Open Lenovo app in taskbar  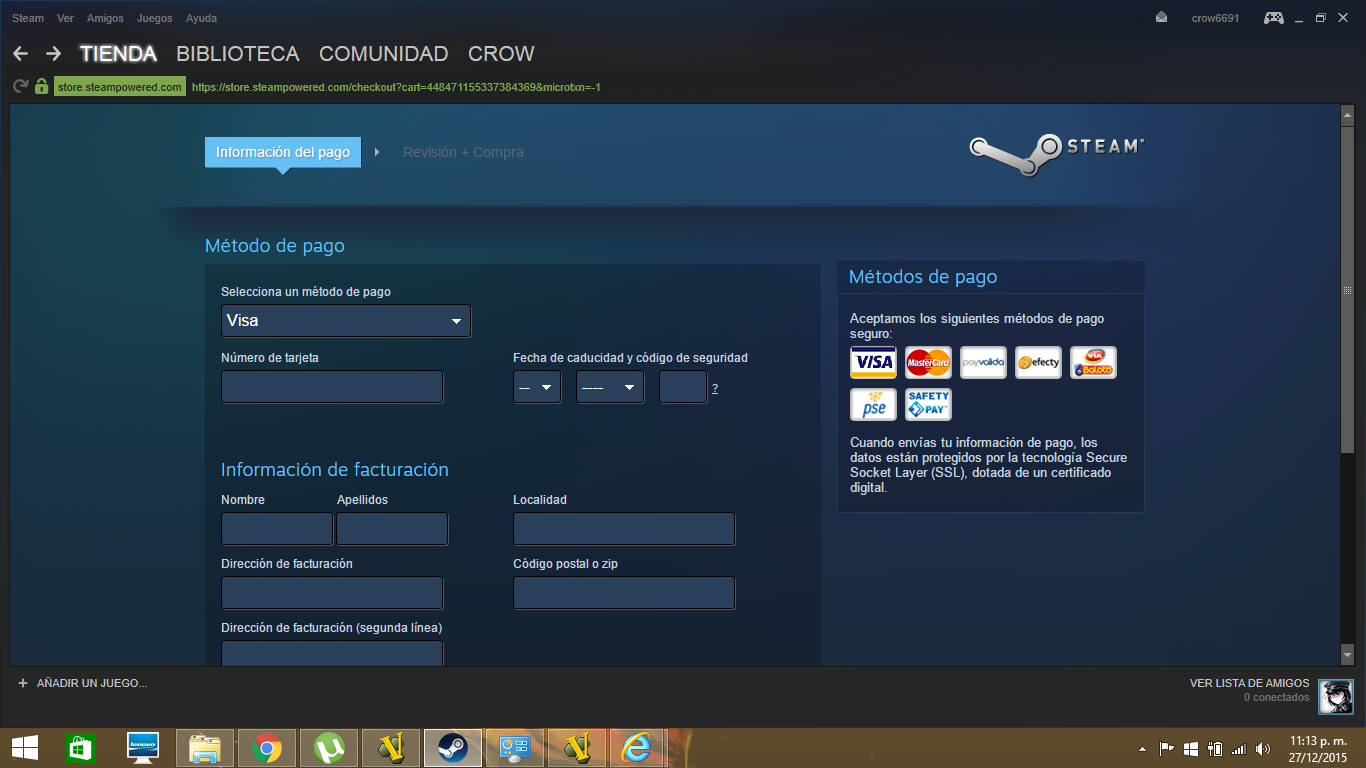click(x=144, y=747)
